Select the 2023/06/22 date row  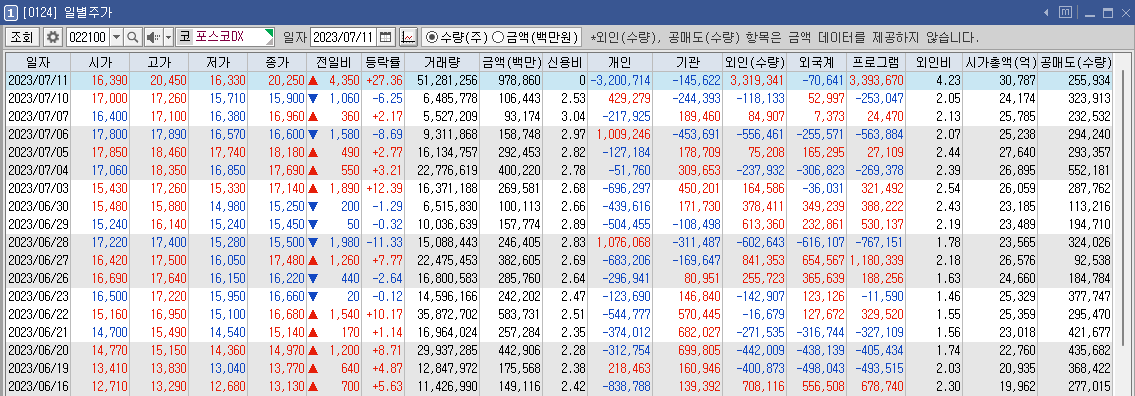(x=560, y=313)
